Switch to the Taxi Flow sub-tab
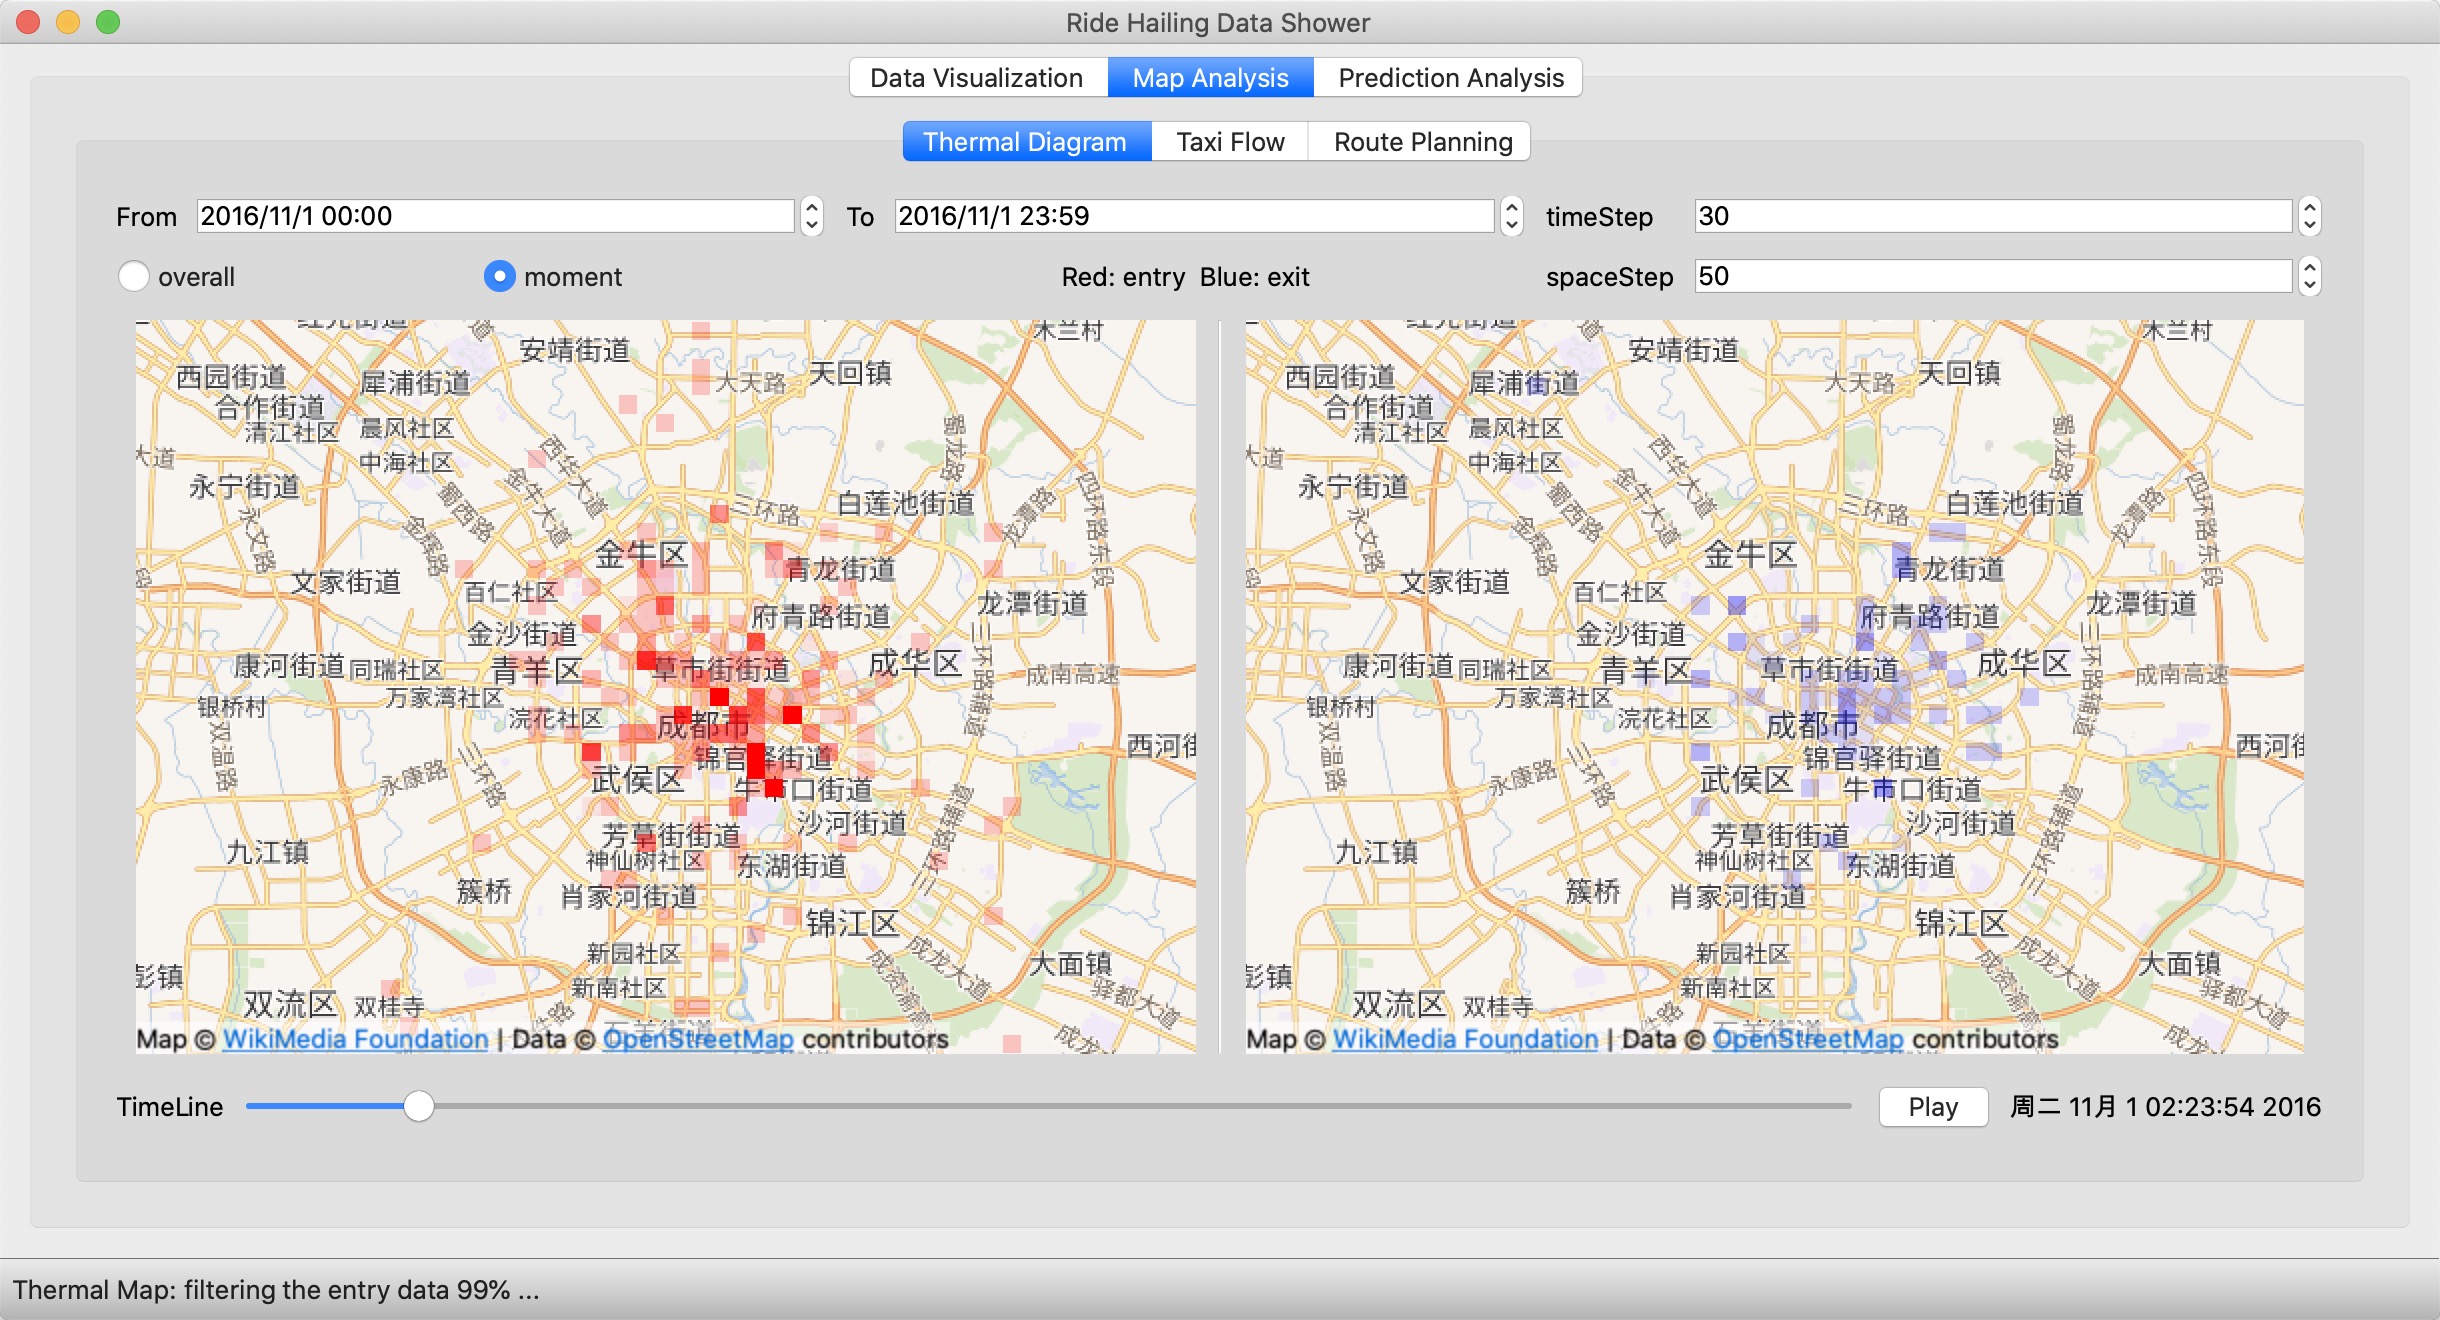2440x1320 pixels. (x=1230, y=142)
